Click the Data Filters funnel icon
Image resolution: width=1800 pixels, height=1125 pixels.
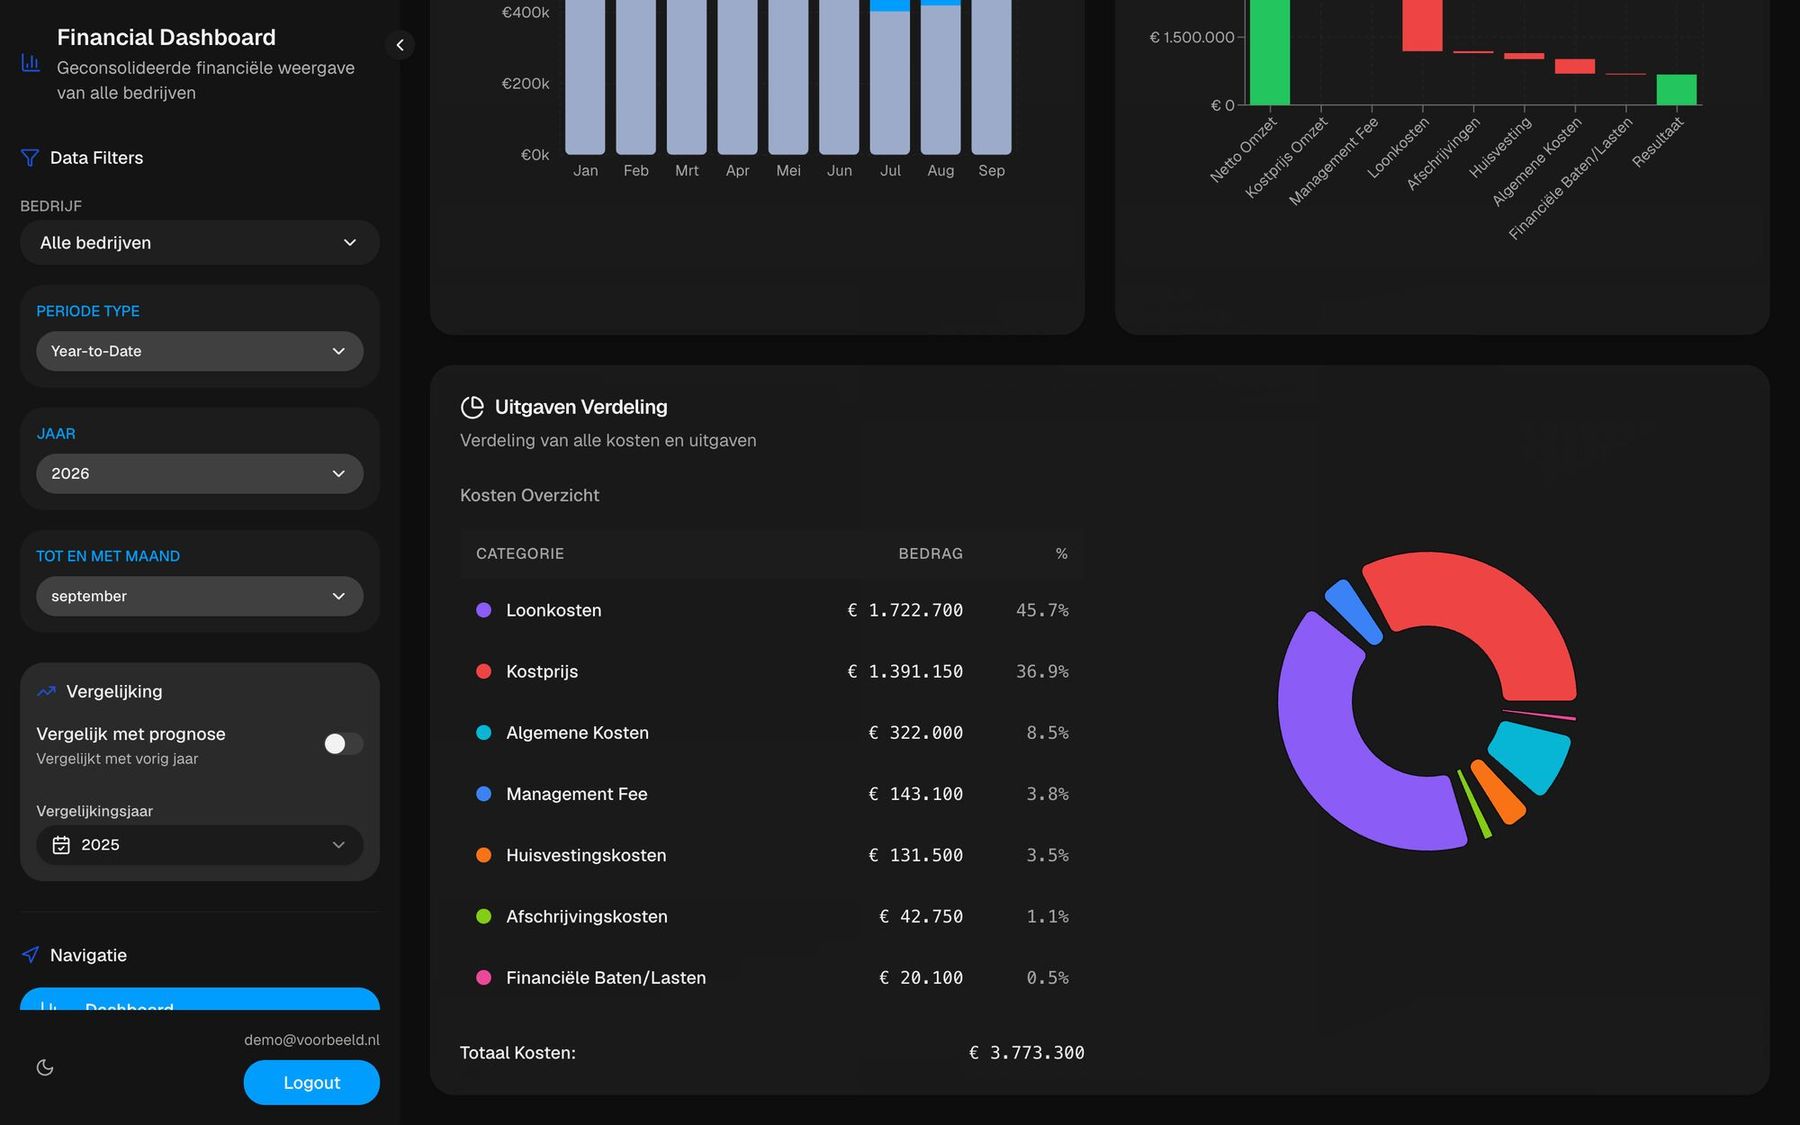click(x=30, y=158)
